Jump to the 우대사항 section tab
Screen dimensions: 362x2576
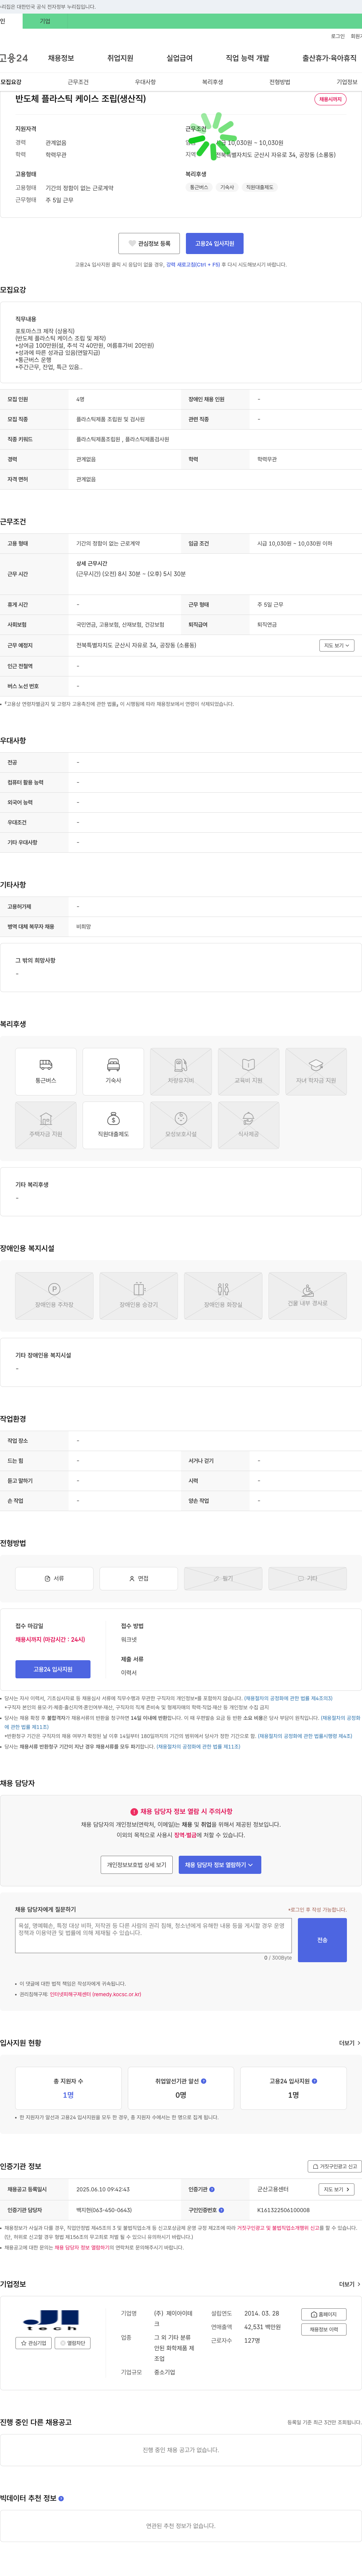click(x=145, y=82)
